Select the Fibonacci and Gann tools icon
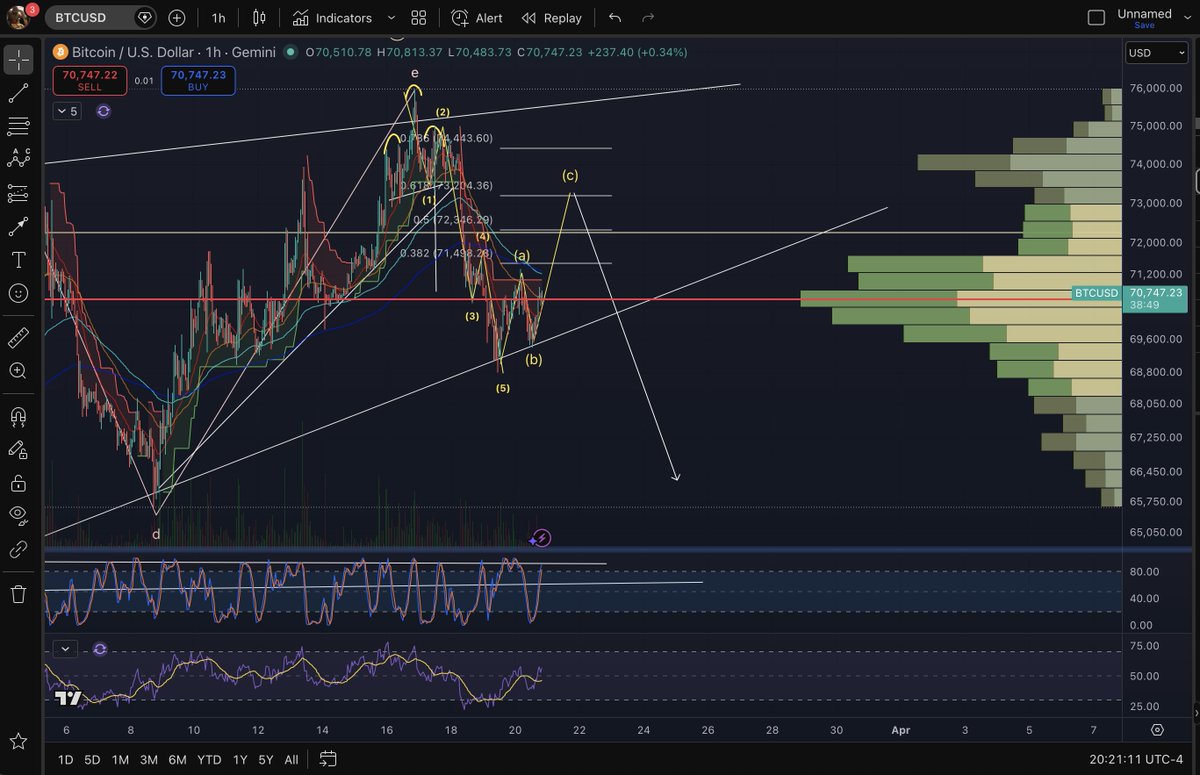Viewport: 1200px width, 775px height. (x=18, y=126)
